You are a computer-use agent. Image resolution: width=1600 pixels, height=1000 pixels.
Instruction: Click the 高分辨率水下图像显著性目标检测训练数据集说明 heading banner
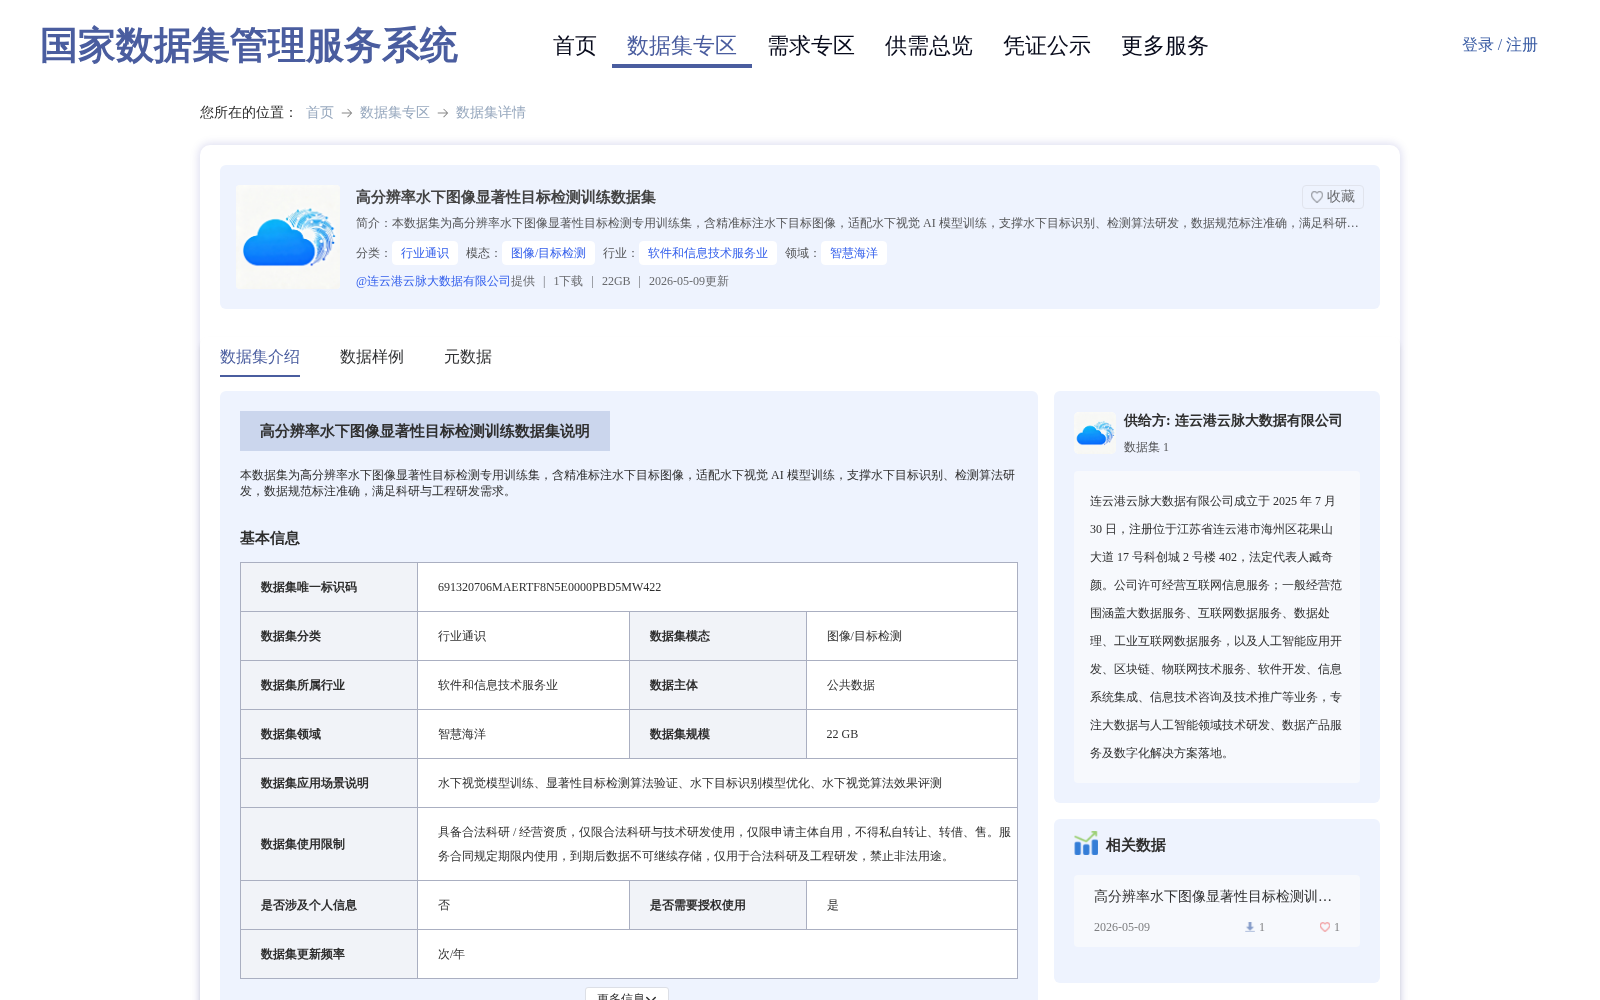pos(425,431)
